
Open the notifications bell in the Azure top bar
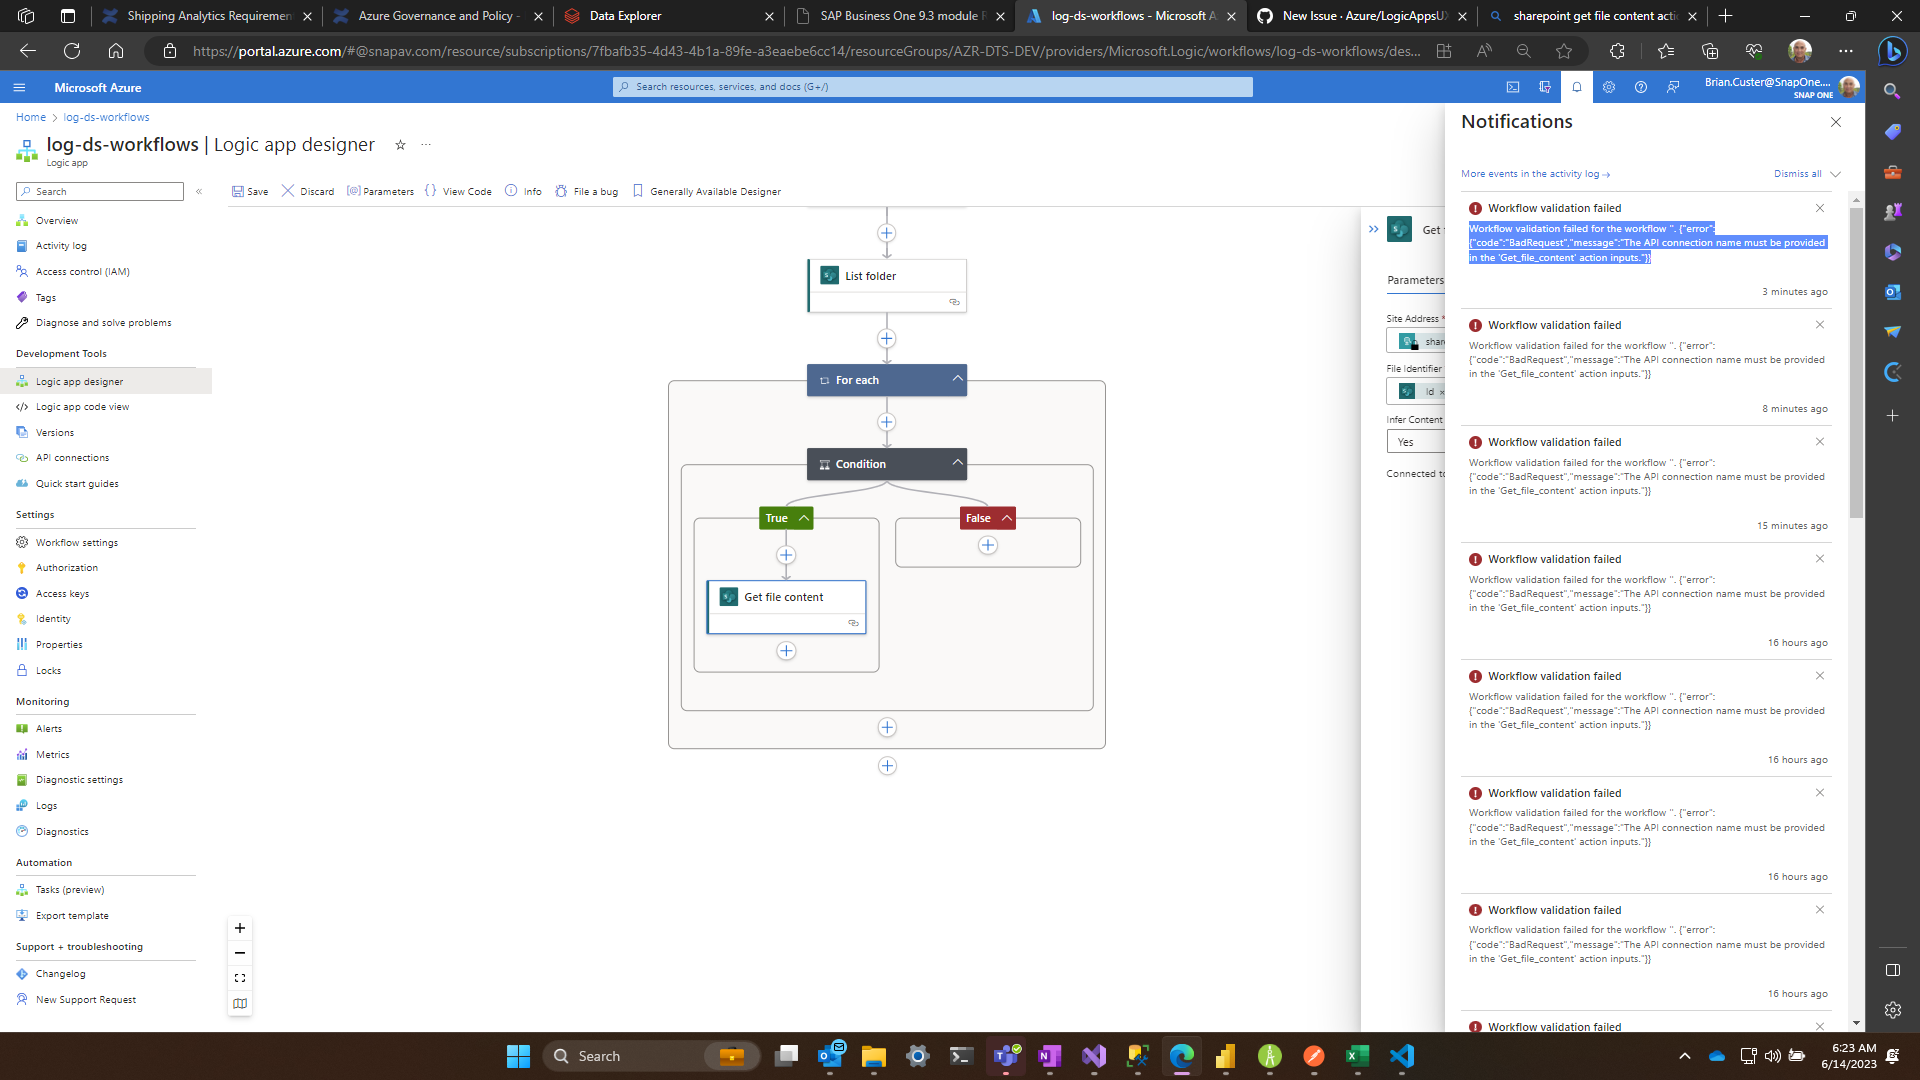(x=1578, y=87)
